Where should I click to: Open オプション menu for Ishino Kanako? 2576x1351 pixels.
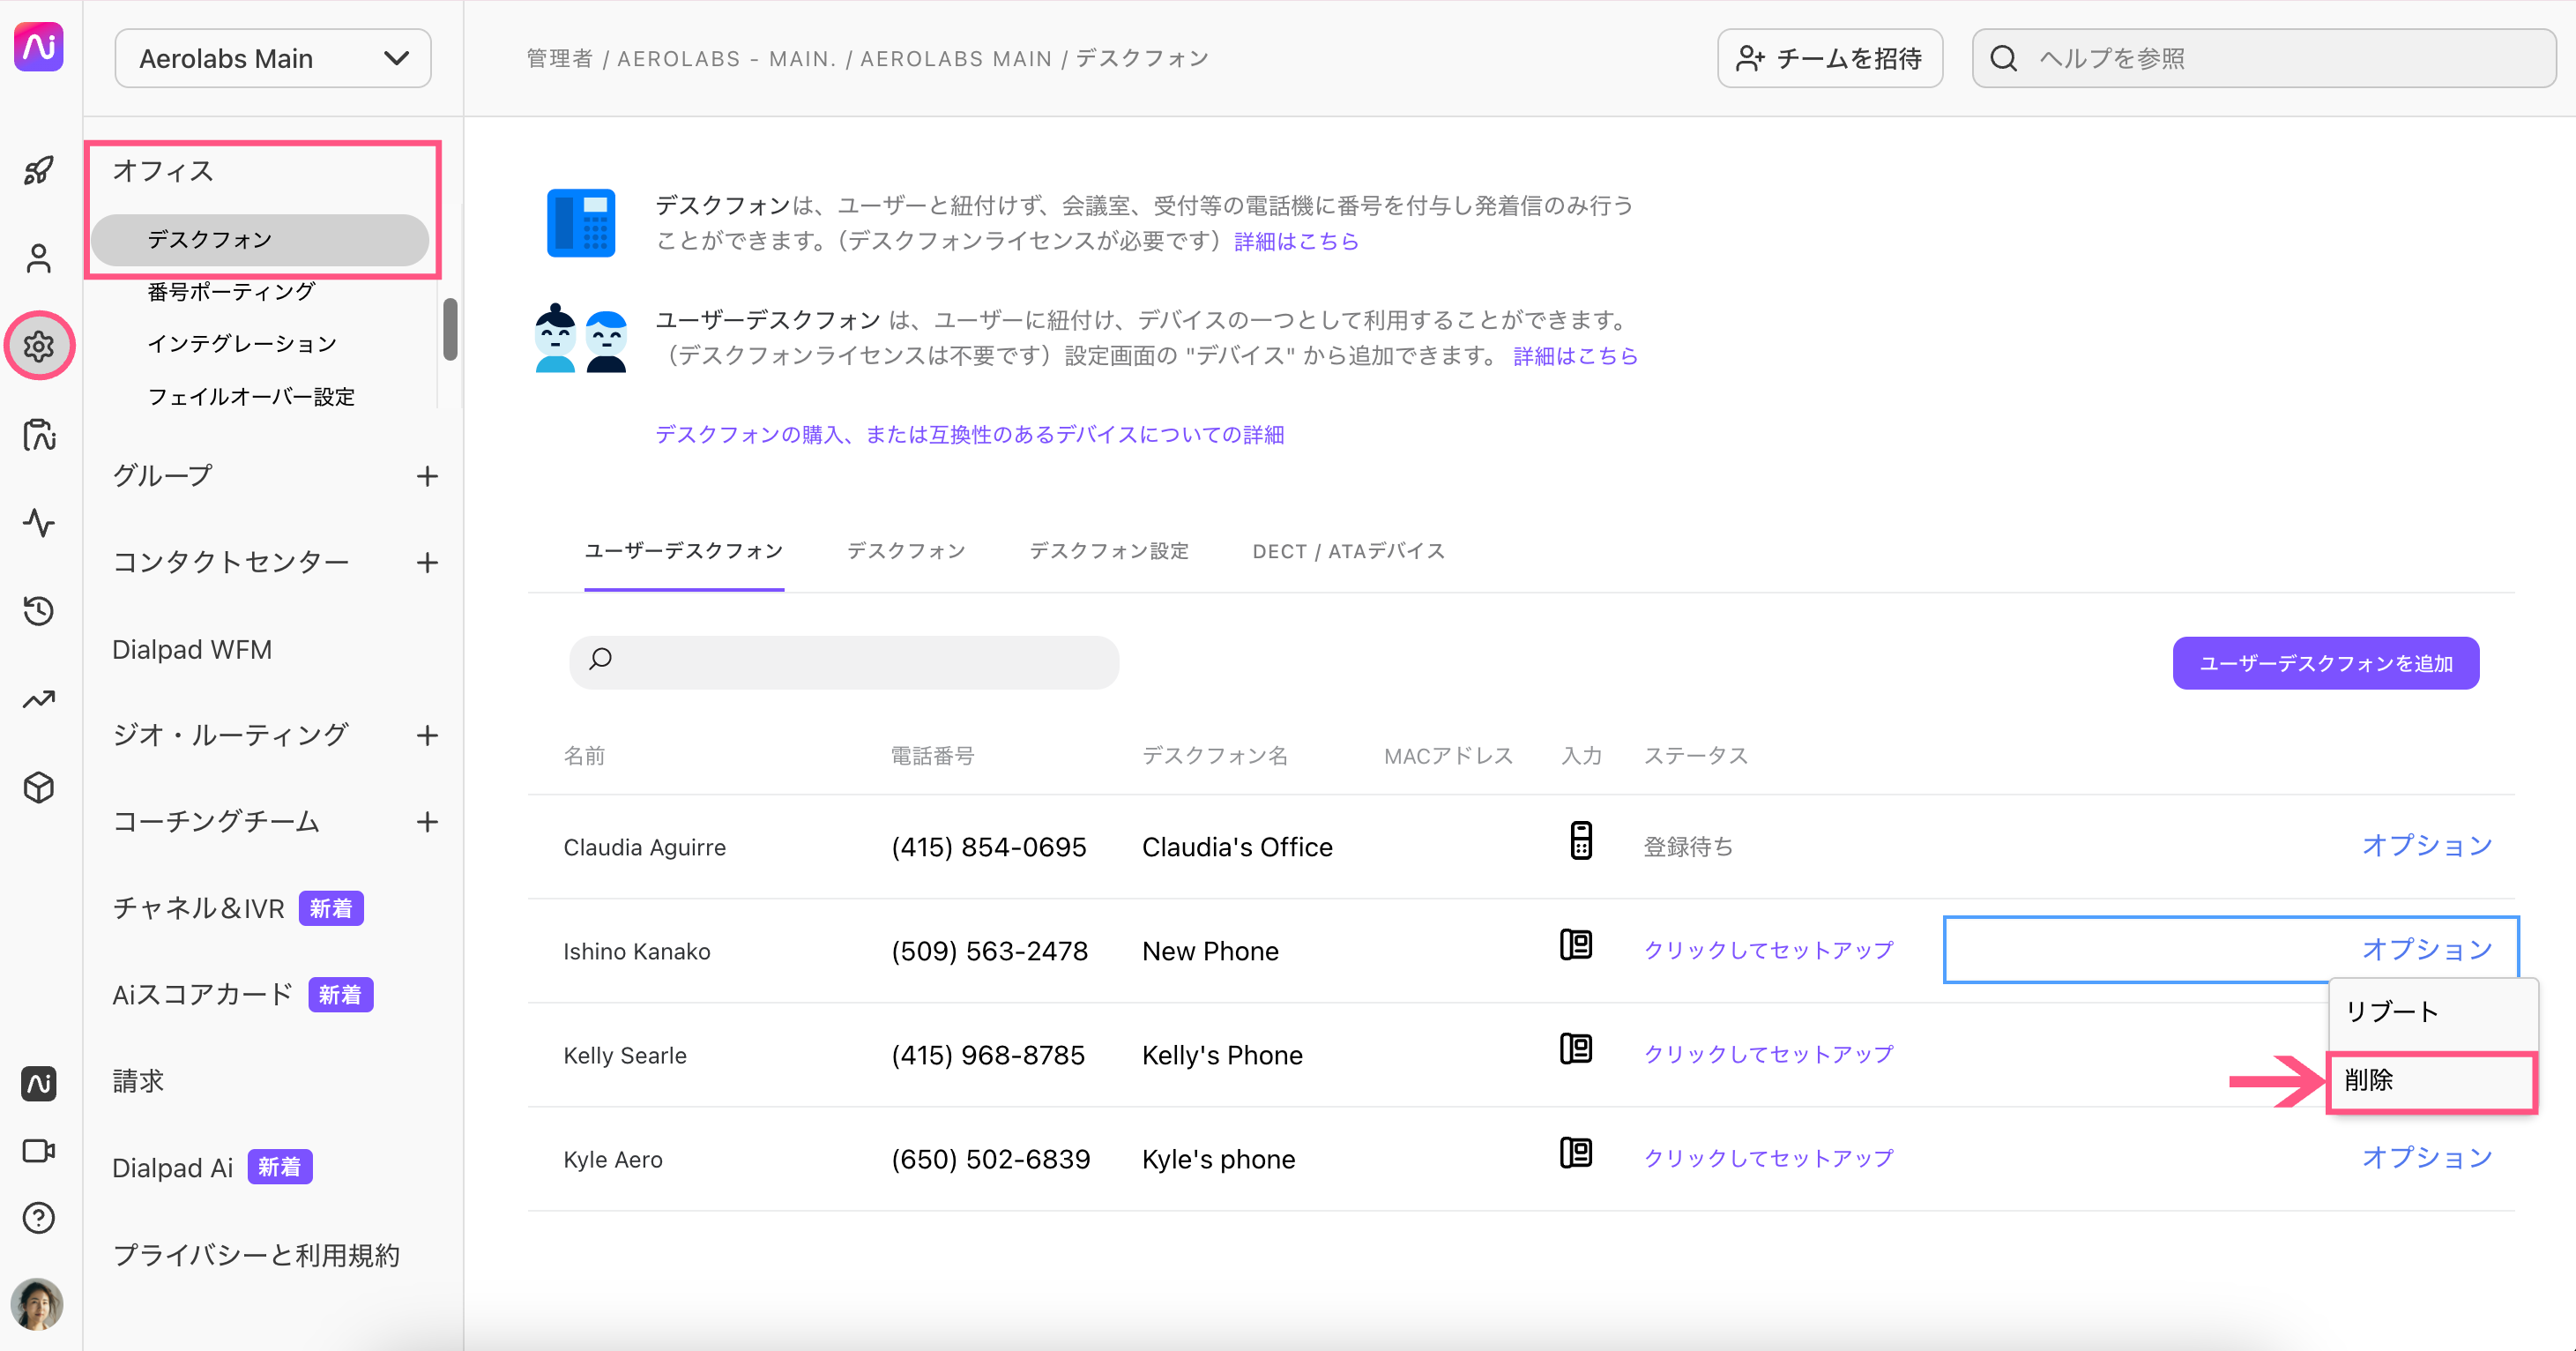click(x=2427, y=949)
